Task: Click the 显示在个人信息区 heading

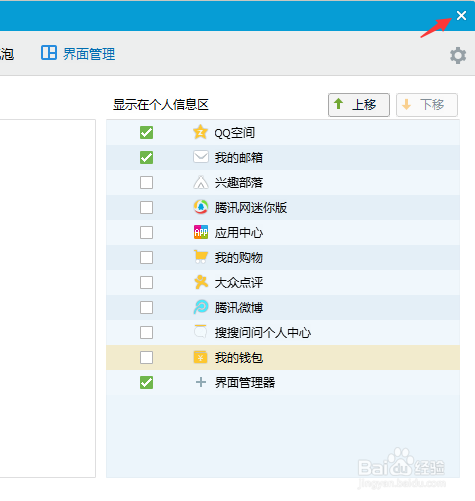Action: click(161, 105)
